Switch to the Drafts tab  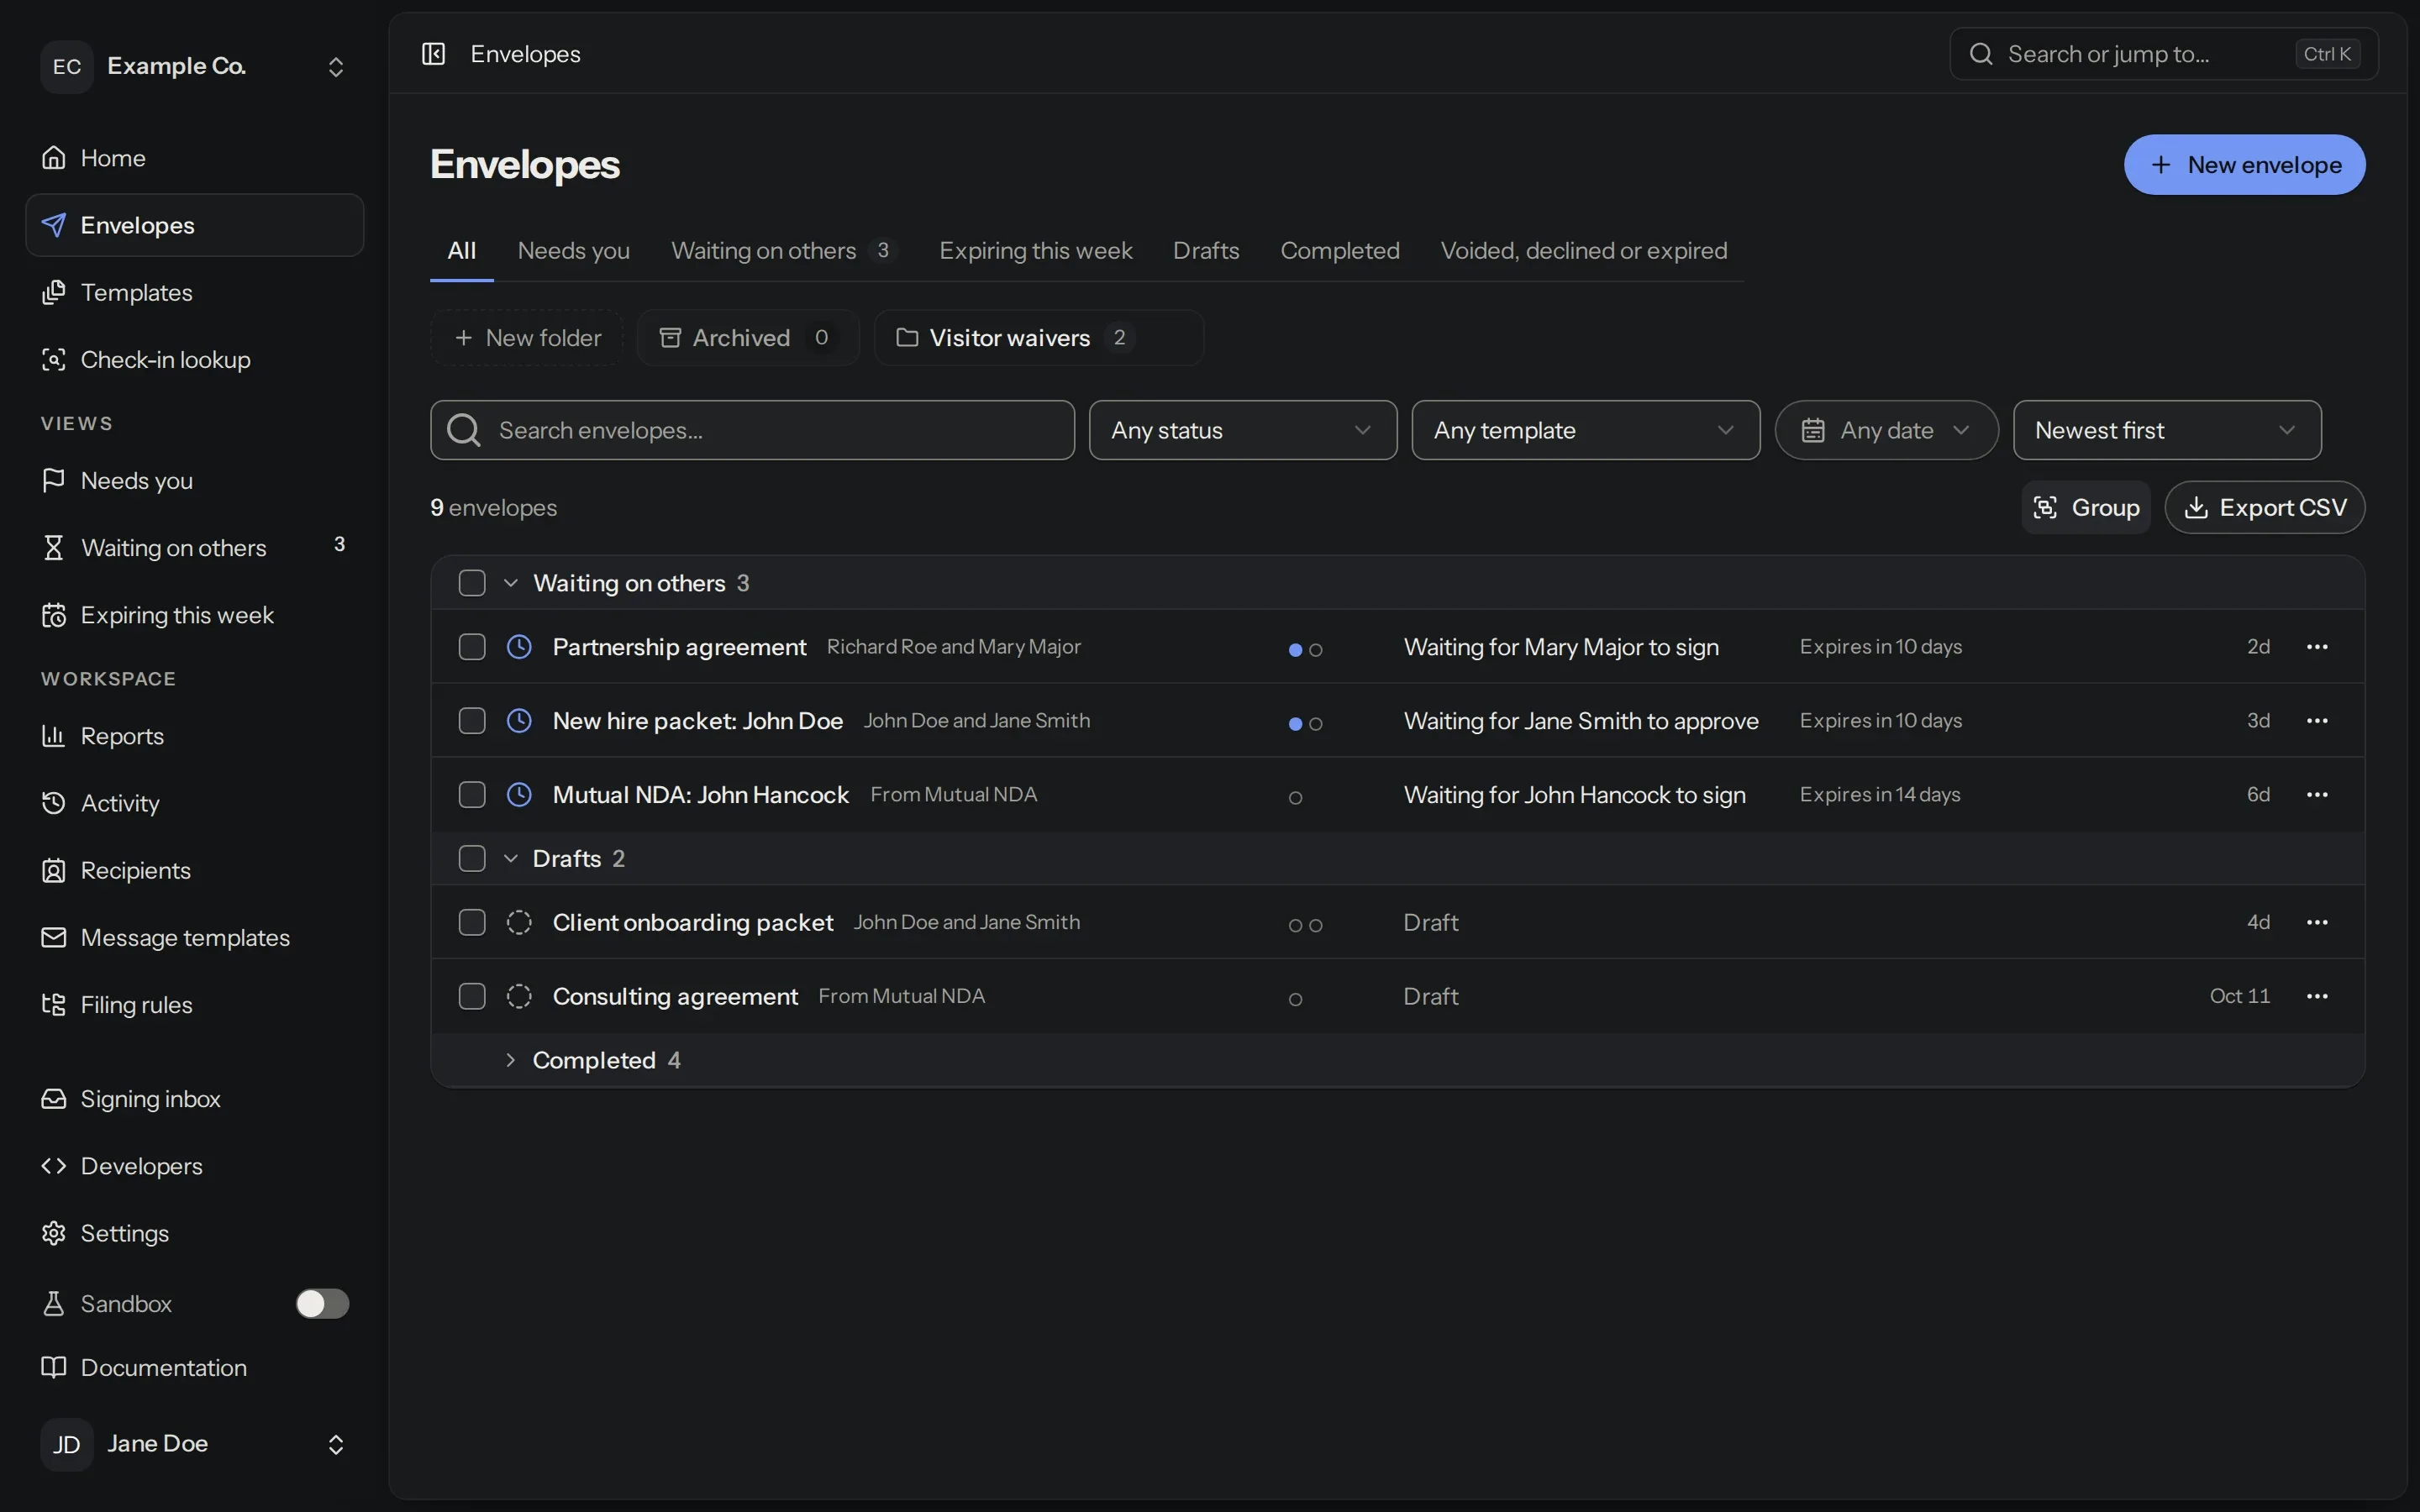tap(1205, 250)
